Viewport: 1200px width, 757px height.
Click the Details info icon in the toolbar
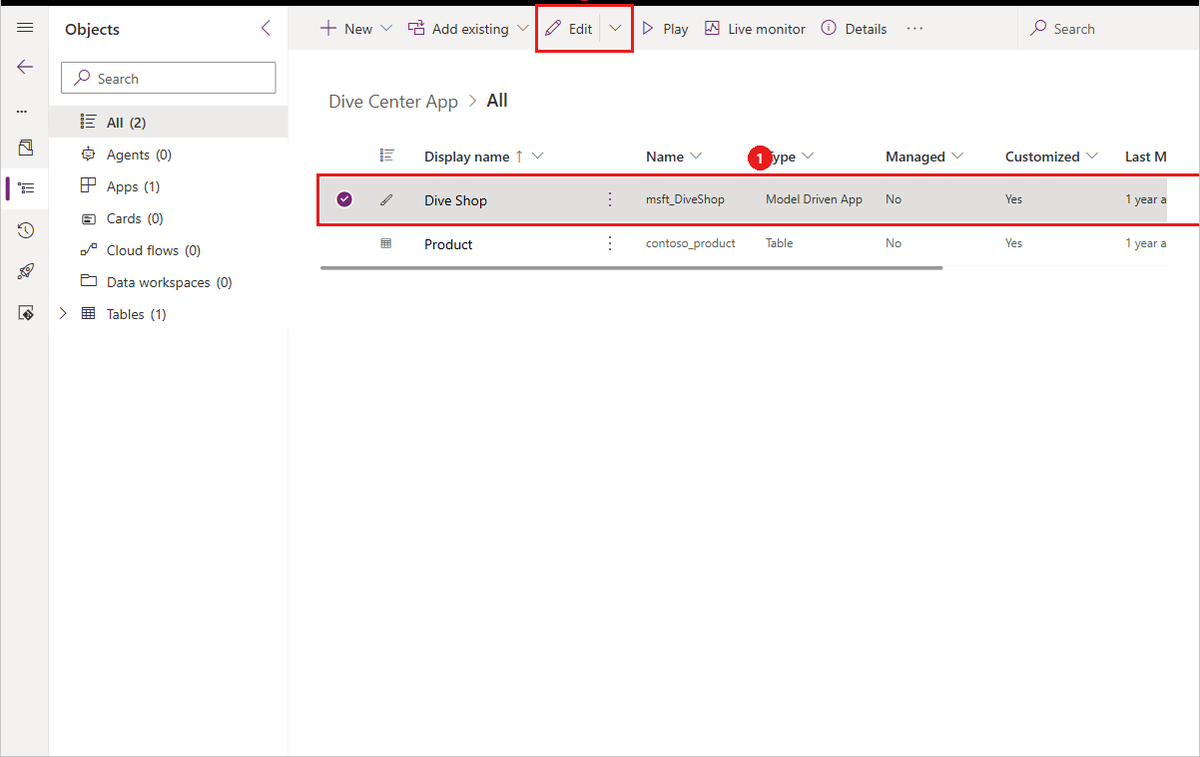tap(853, 28)
